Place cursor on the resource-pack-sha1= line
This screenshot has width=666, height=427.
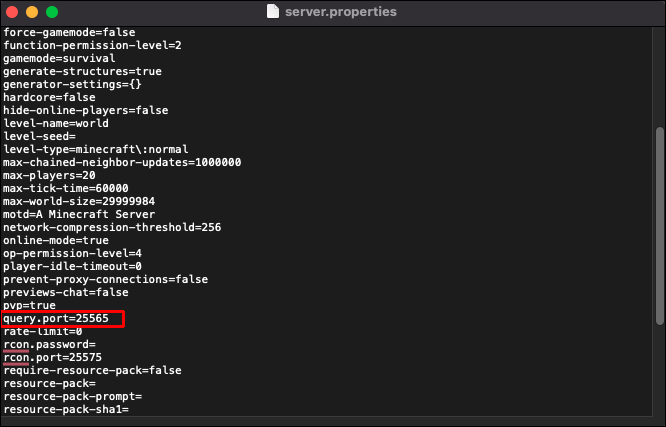(66, 409)
